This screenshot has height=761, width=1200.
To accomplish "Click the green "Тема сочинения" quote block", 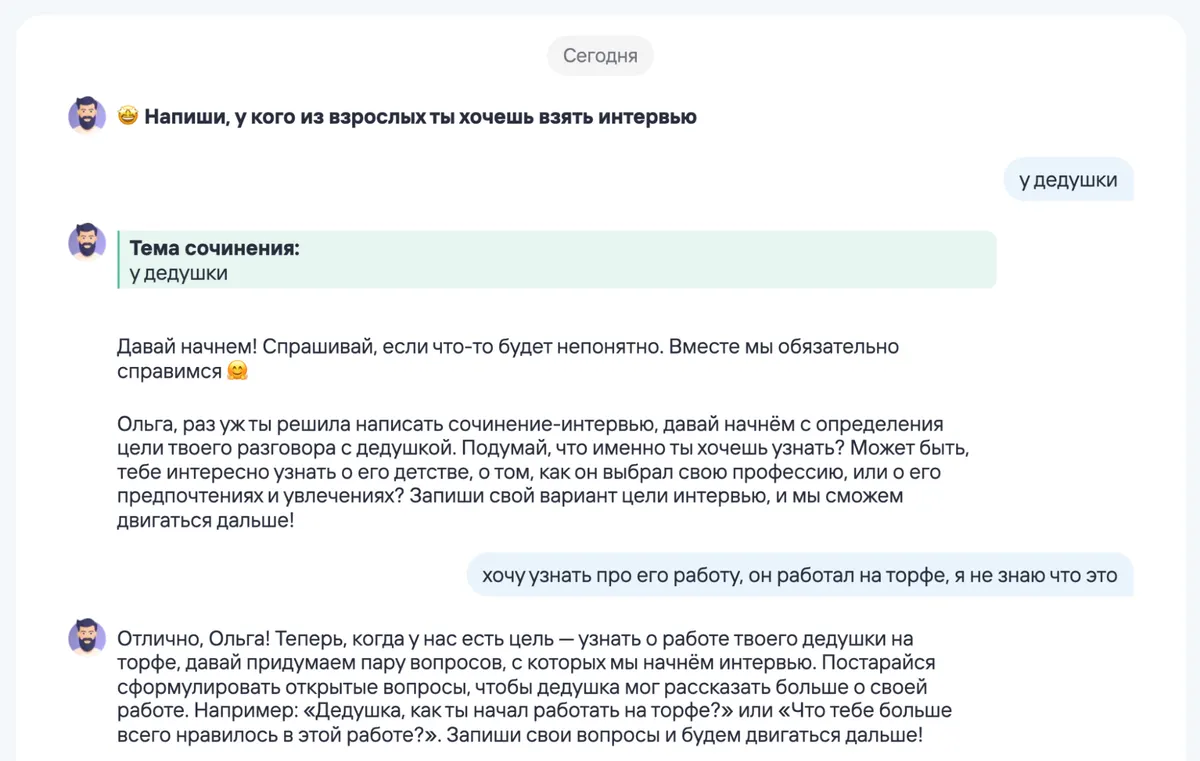I will pos(557,260).
